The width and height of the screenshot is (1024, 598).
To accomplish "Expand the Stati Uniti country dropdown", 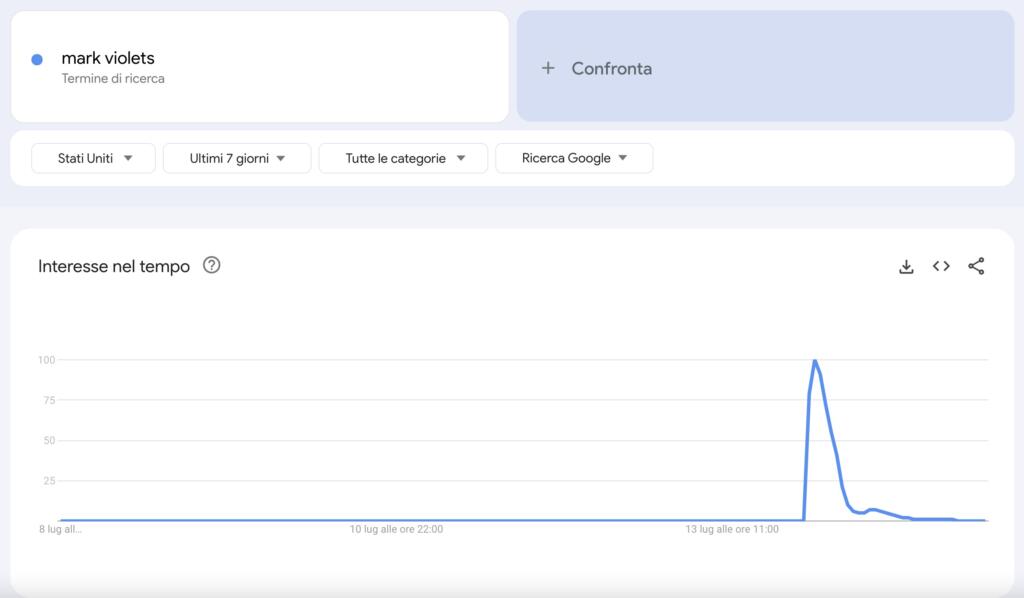I will (94, 158).
